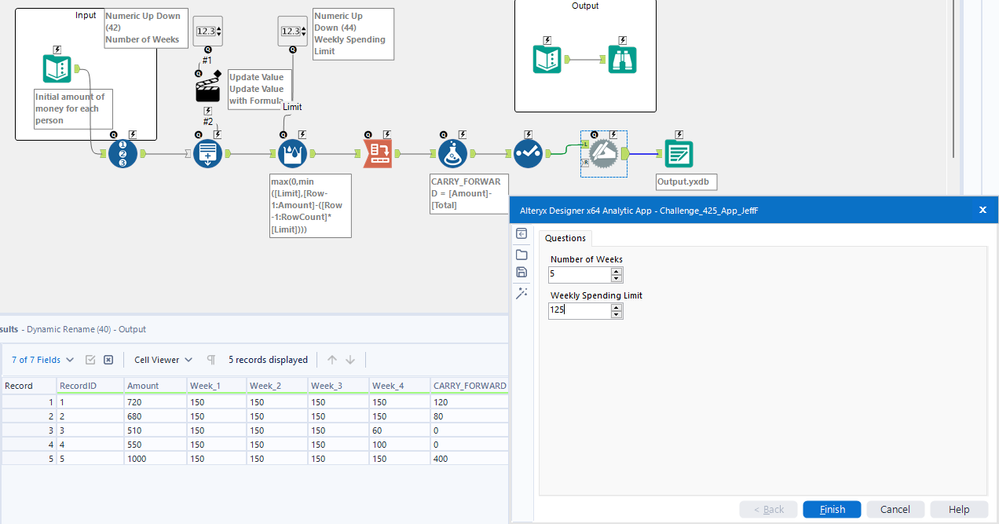This screenshot has height=524, width=999.
Task: Increase the Number of Weeks value
Action: pyautogui.click(x=616, y=271)
